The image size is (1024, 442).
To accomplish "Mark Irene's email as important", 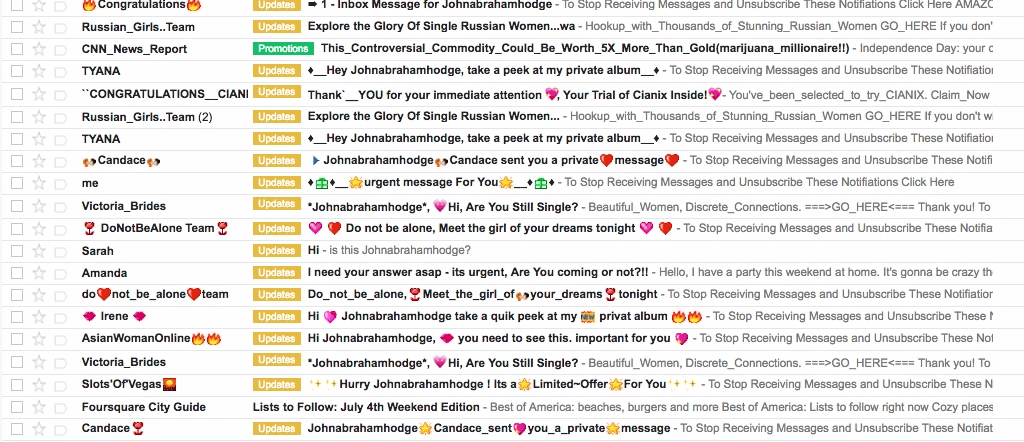I will coord(60,317).
